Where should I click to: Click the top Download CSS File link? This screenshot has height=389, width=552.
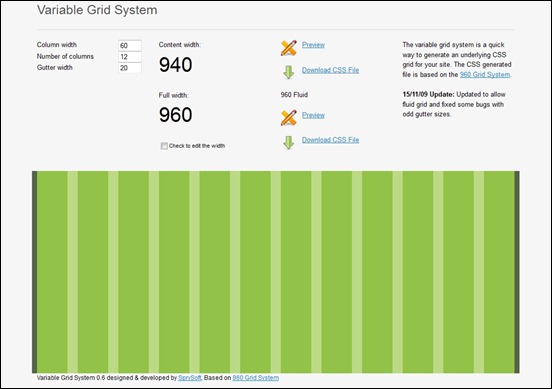(x=331, y=70)
